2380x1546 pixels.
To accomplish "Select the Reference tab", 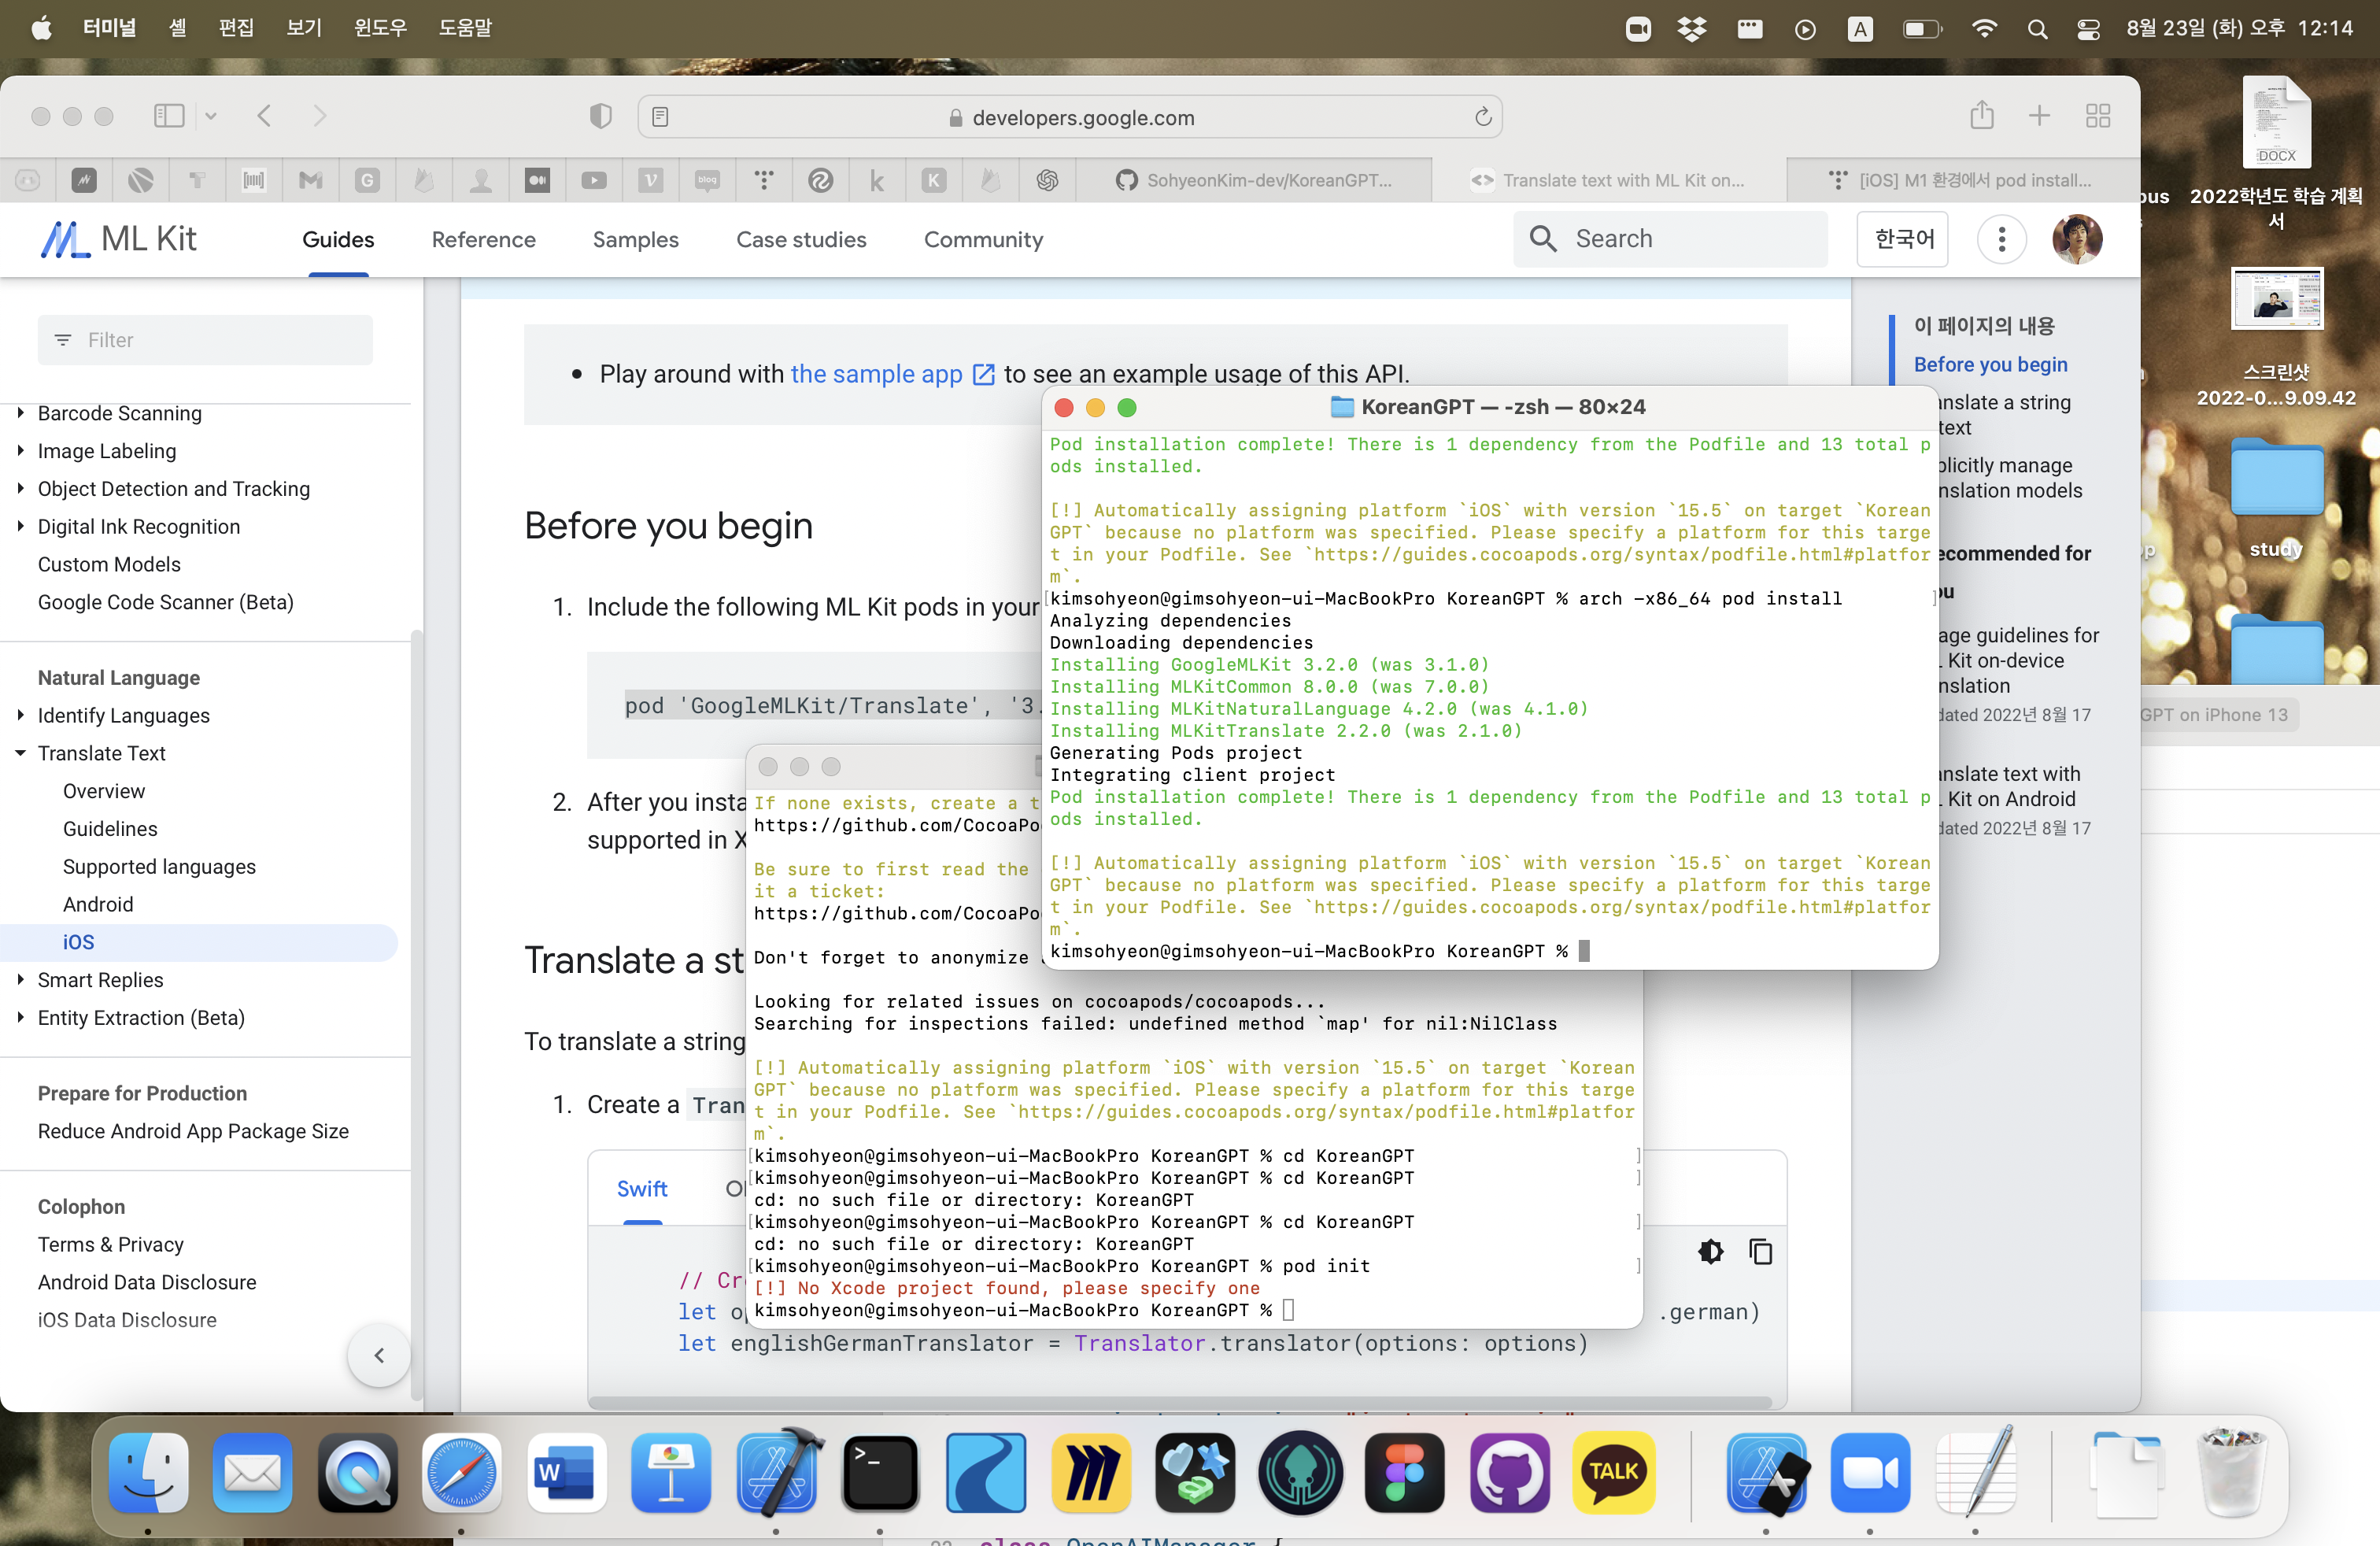I will click(x=483, y=239).
